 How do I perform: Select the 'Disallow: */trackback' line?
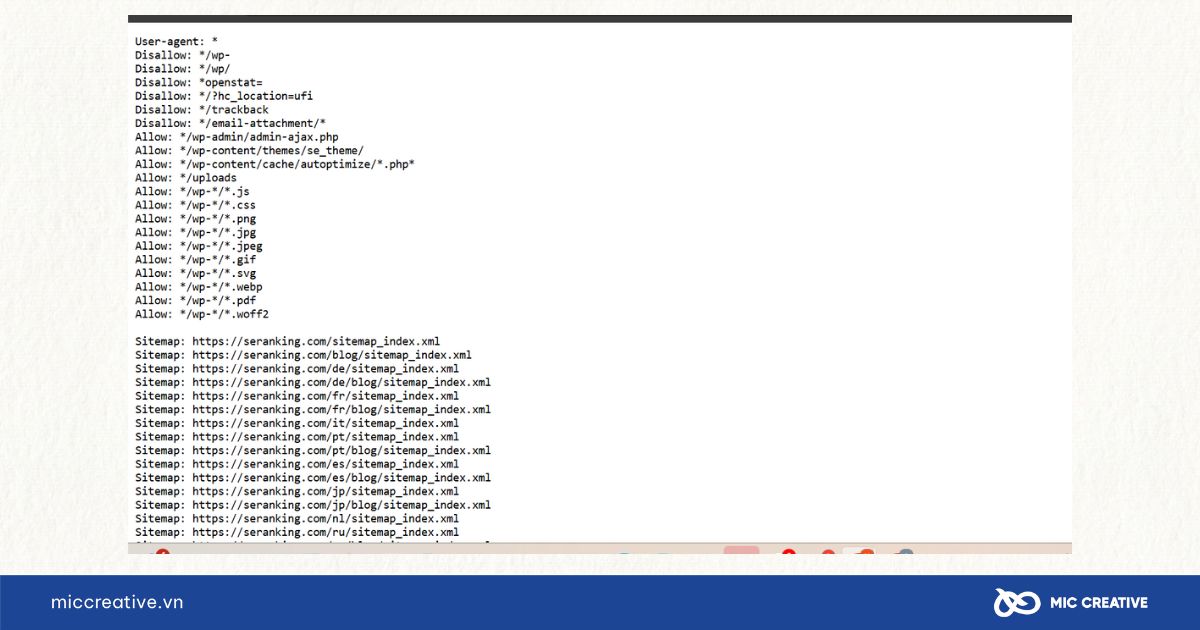coord(202,110)
